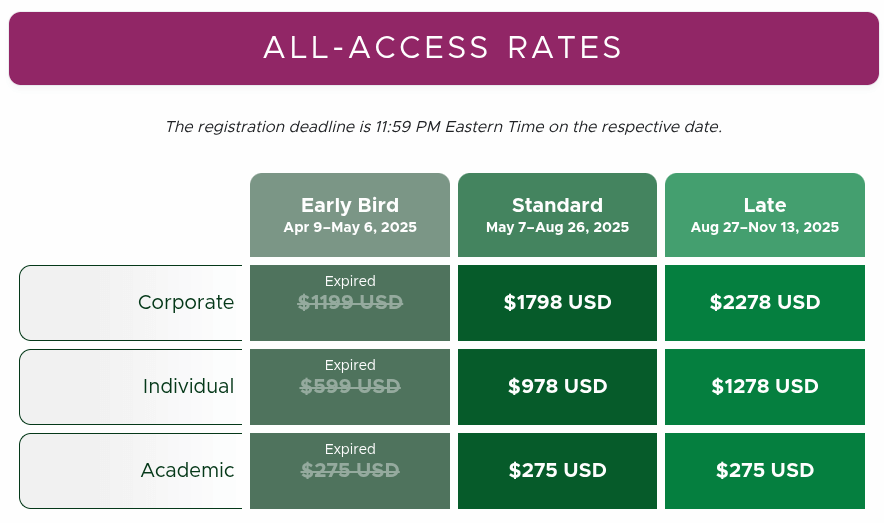Click the ALL-ACCESS RATES banner heading
The height and width of the screenshot is (523, 884).
pyautogui.click(x=443, y=48)
